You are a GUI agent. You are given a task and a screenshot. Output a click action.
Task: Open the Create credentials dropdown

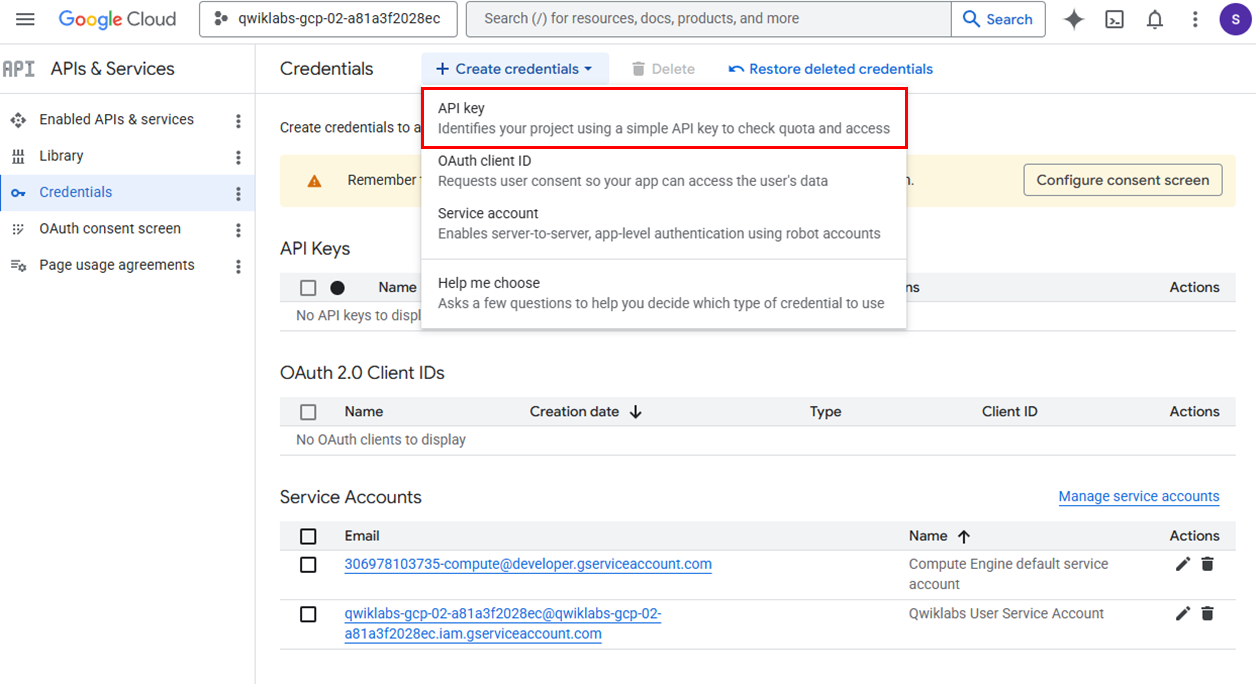pos(515,69)
